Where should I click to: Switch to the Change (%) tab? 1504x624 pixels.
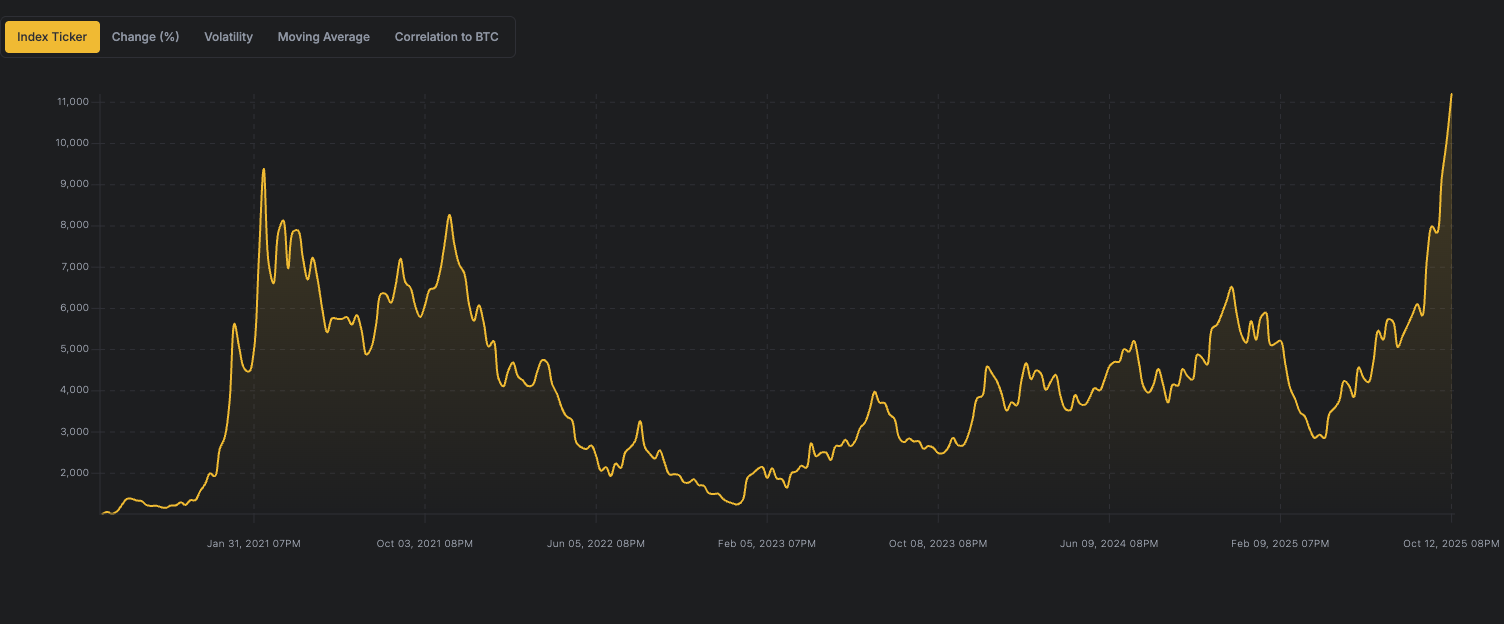pos(145,37)
